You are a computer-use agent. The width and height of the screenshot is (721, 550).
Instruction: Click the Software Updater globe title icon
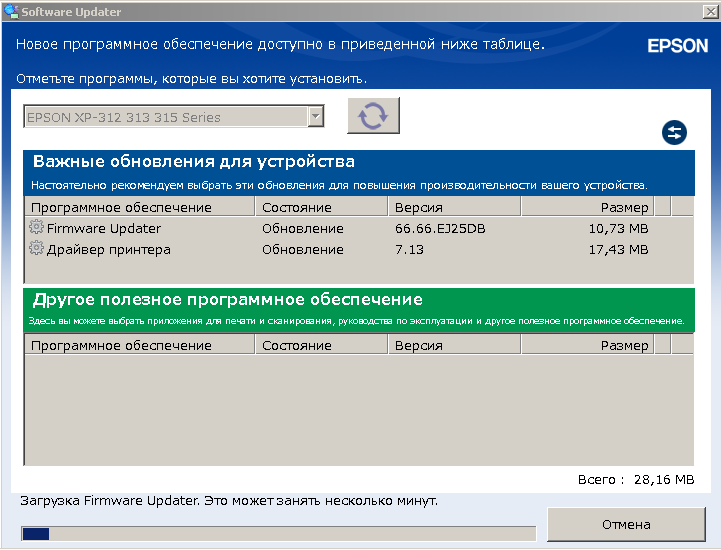(x=11, y=11)
